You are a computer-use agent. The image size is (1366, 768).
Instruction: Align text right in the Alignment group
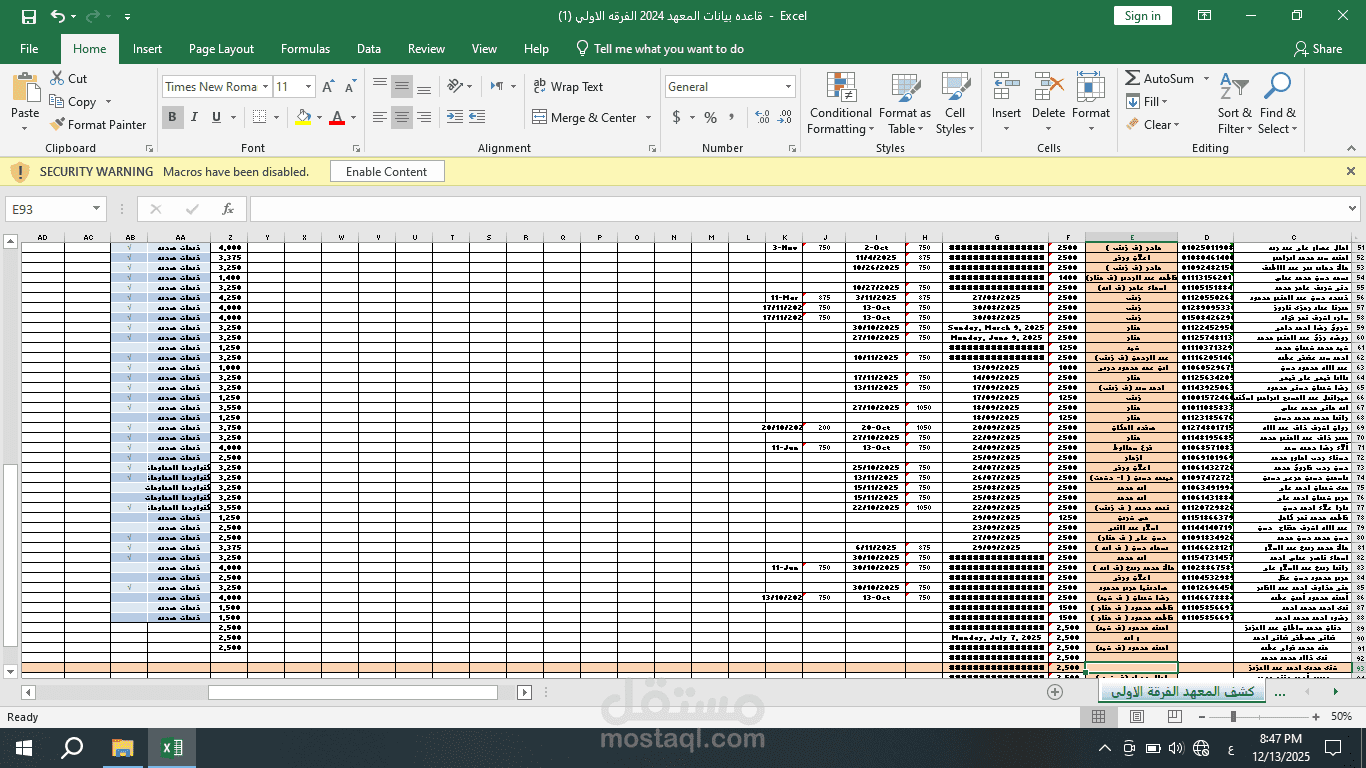pyautogui.click(x=424, y=117)
